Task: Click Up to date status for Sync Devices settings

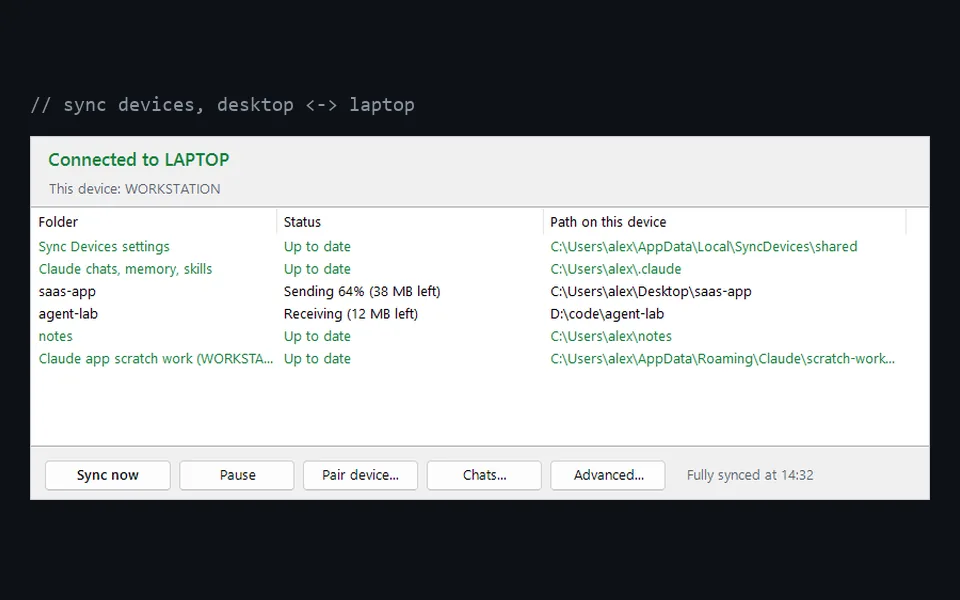Action: [317, 247]
